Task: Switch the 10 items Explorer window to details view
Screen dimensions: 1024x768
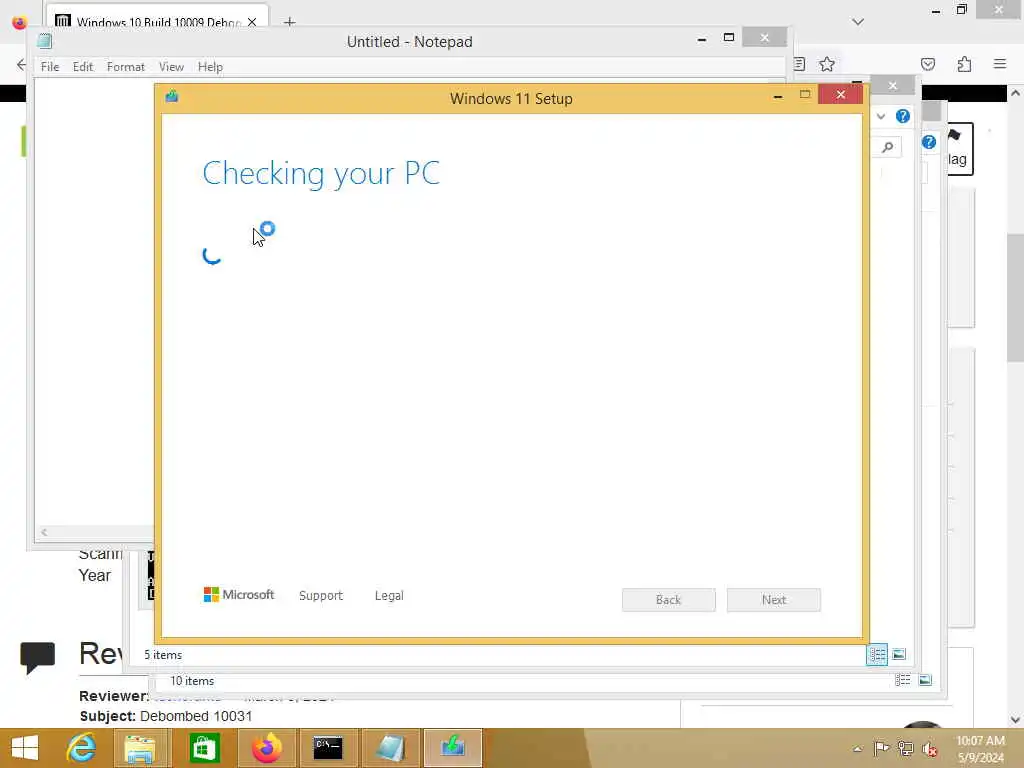Action: pos(903,680)
